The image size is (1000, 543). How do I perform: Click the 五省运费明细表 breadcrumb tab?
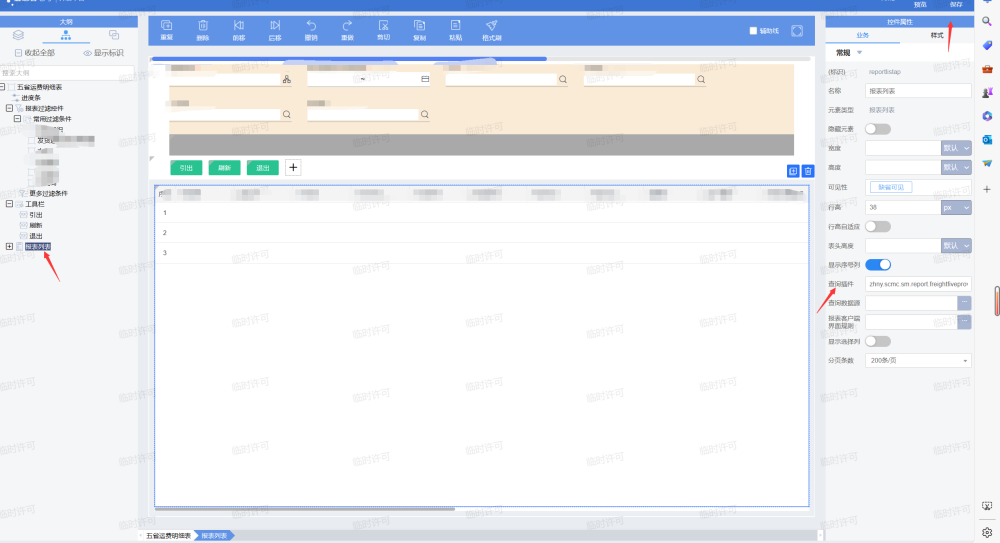point(168,535)
